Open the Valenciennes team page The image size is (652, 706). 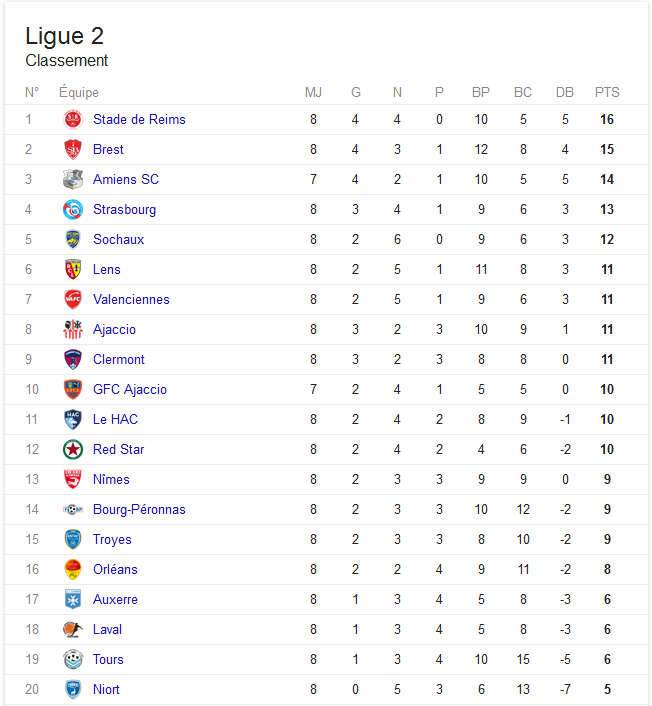pyautogui.click(x=131, y=299)
